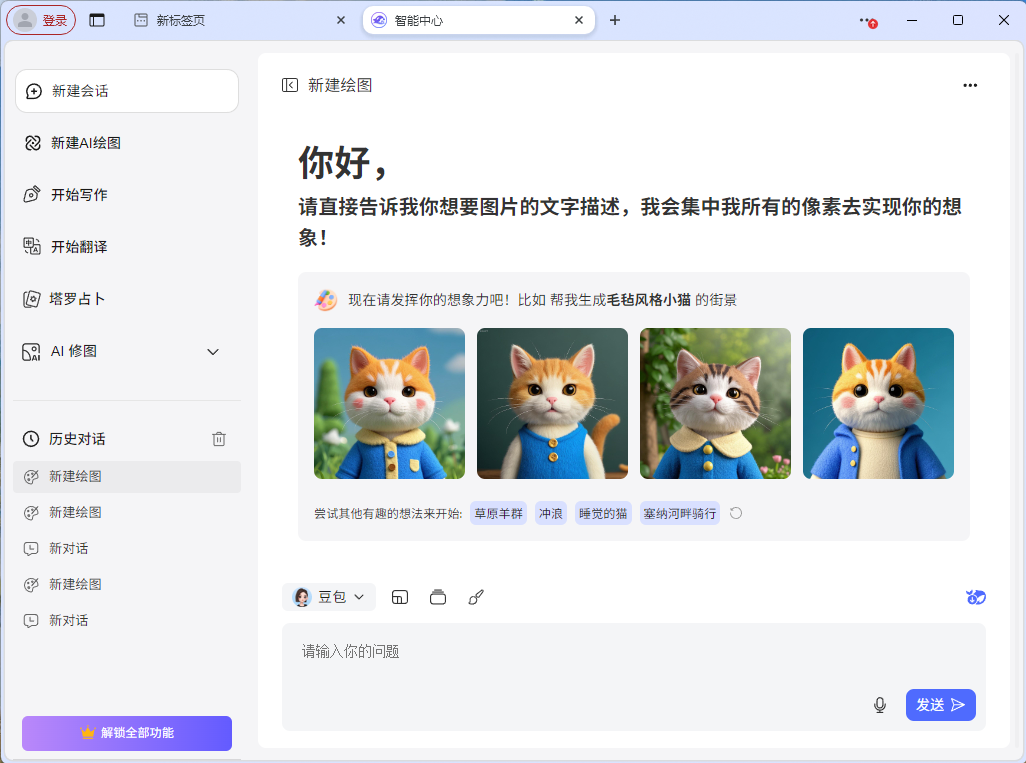
Task: Select the paintbrush style icon
Action: tap(476, 597)
